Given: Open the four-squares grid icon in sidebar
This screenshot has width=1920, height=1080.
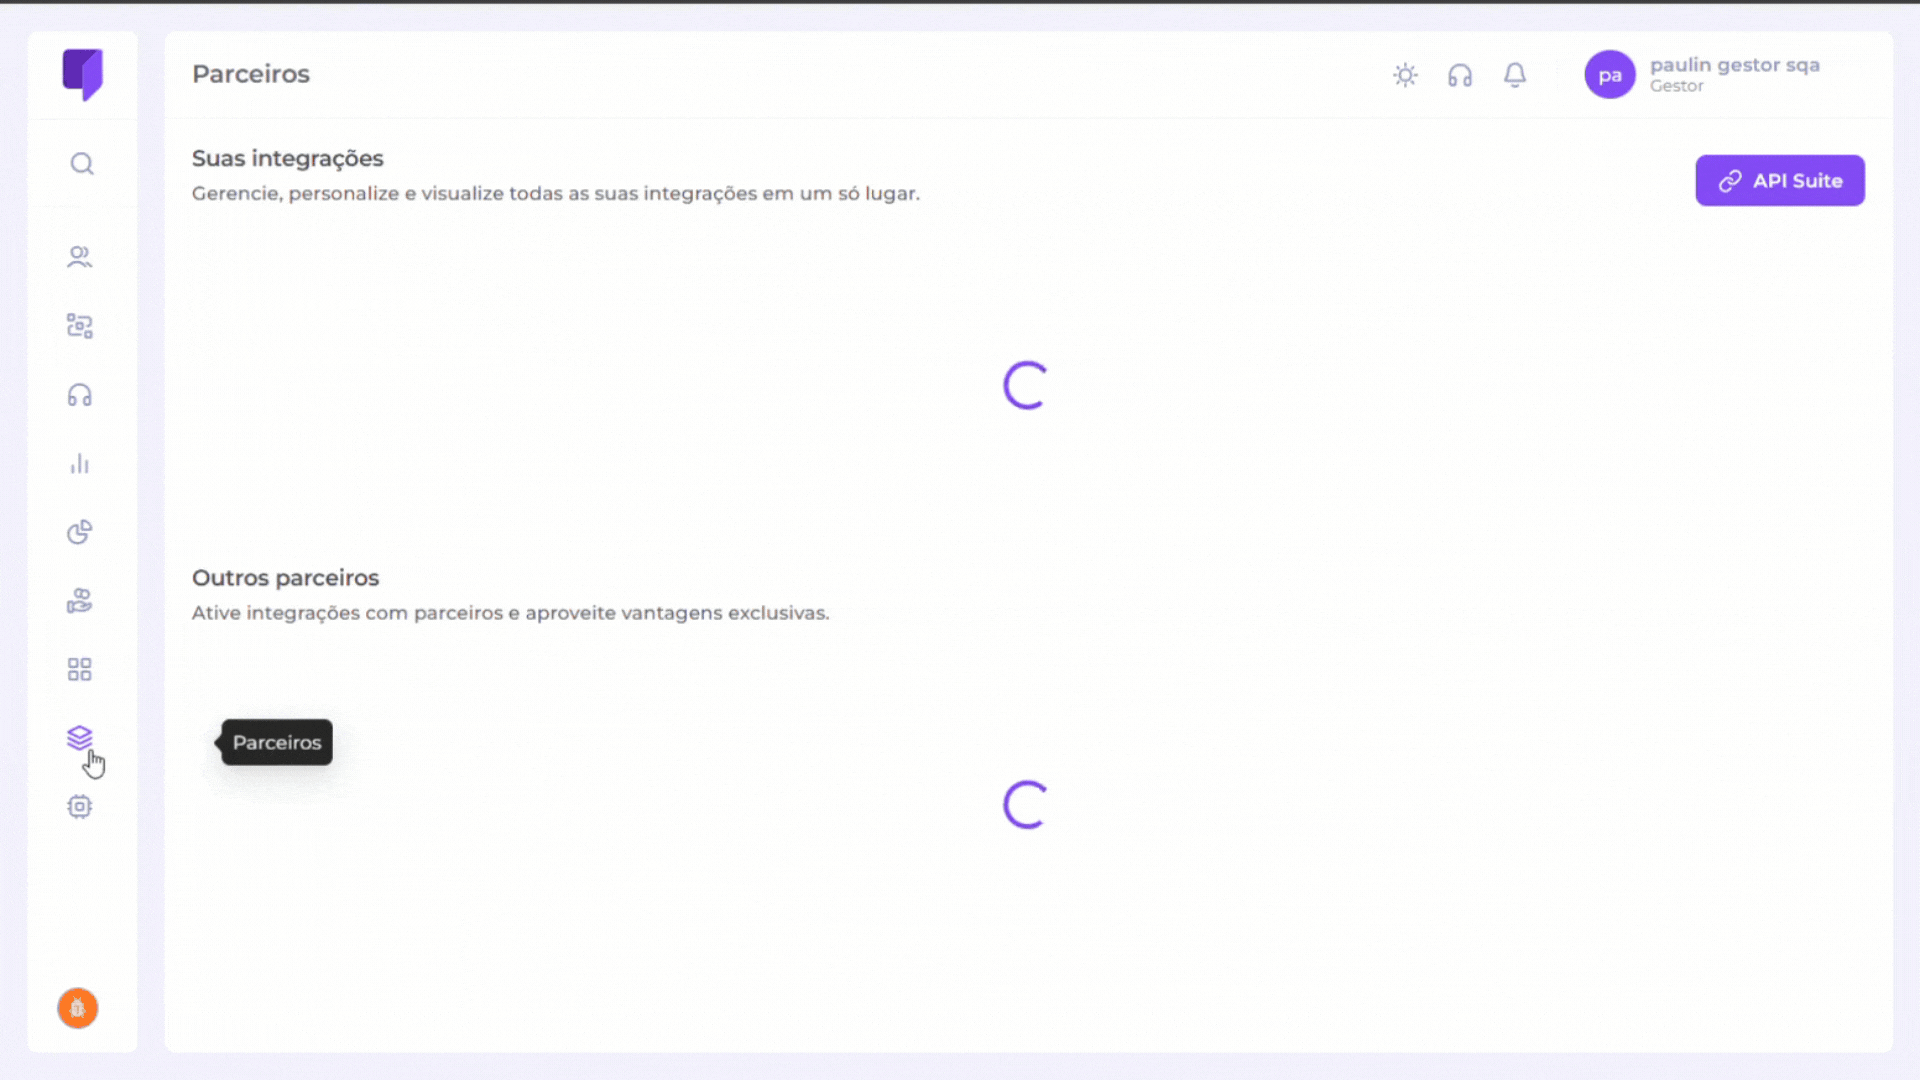Looking at the screenshot, I should tap(80, 669).
